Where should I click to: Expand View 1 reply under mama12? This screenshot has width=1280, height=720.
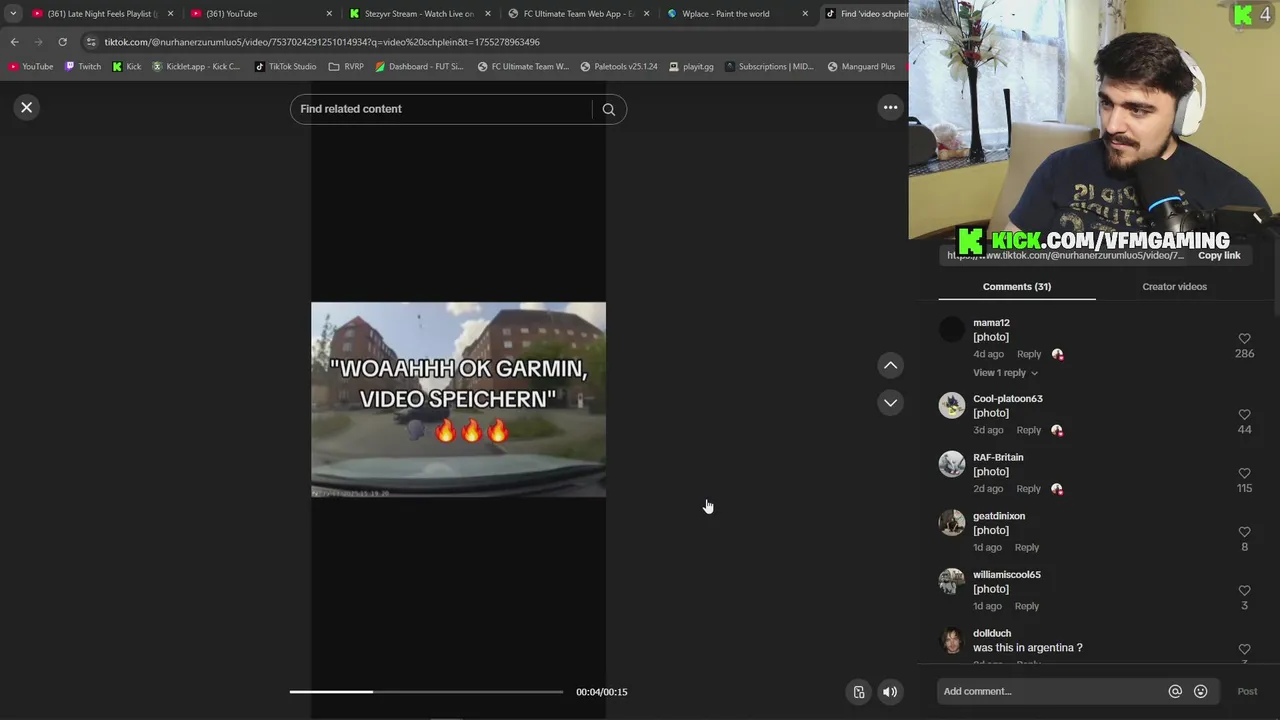pos(1005,373)
